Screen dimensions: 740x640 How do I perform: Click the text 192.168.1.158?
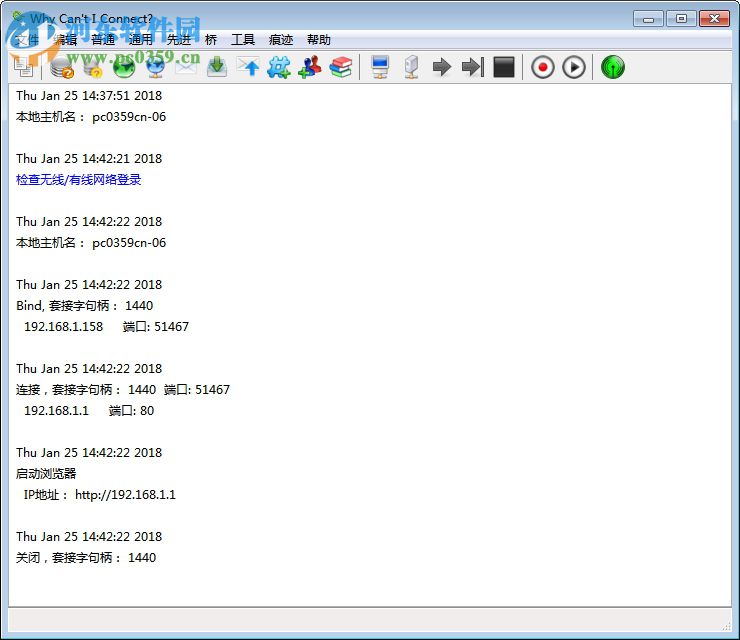pos(63,327)
